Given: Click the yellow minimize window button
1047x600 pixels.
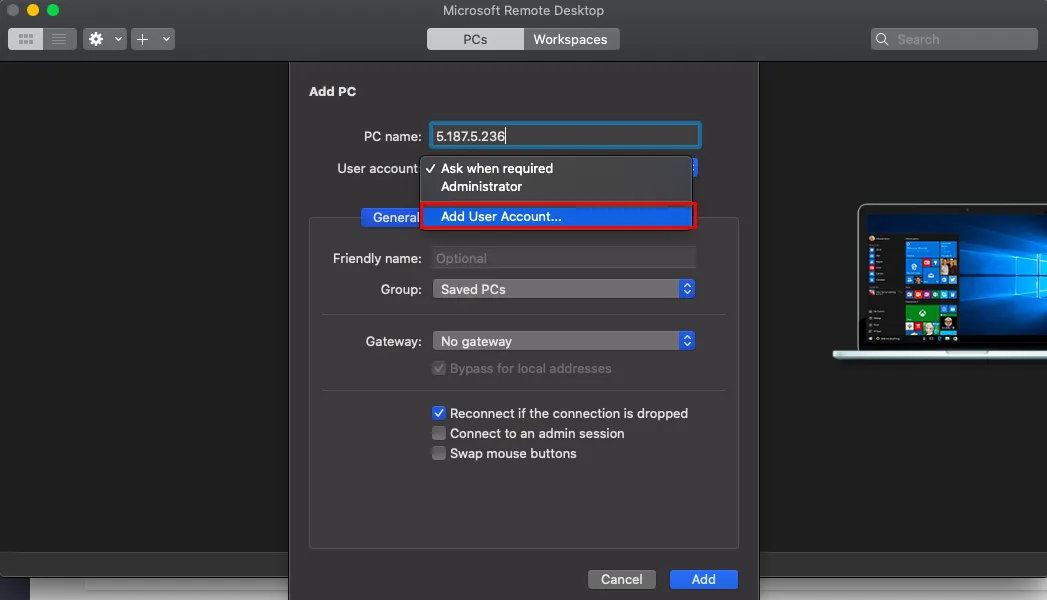Looking at the screenshot, I should pyautogui.click(x=33, y=10).
